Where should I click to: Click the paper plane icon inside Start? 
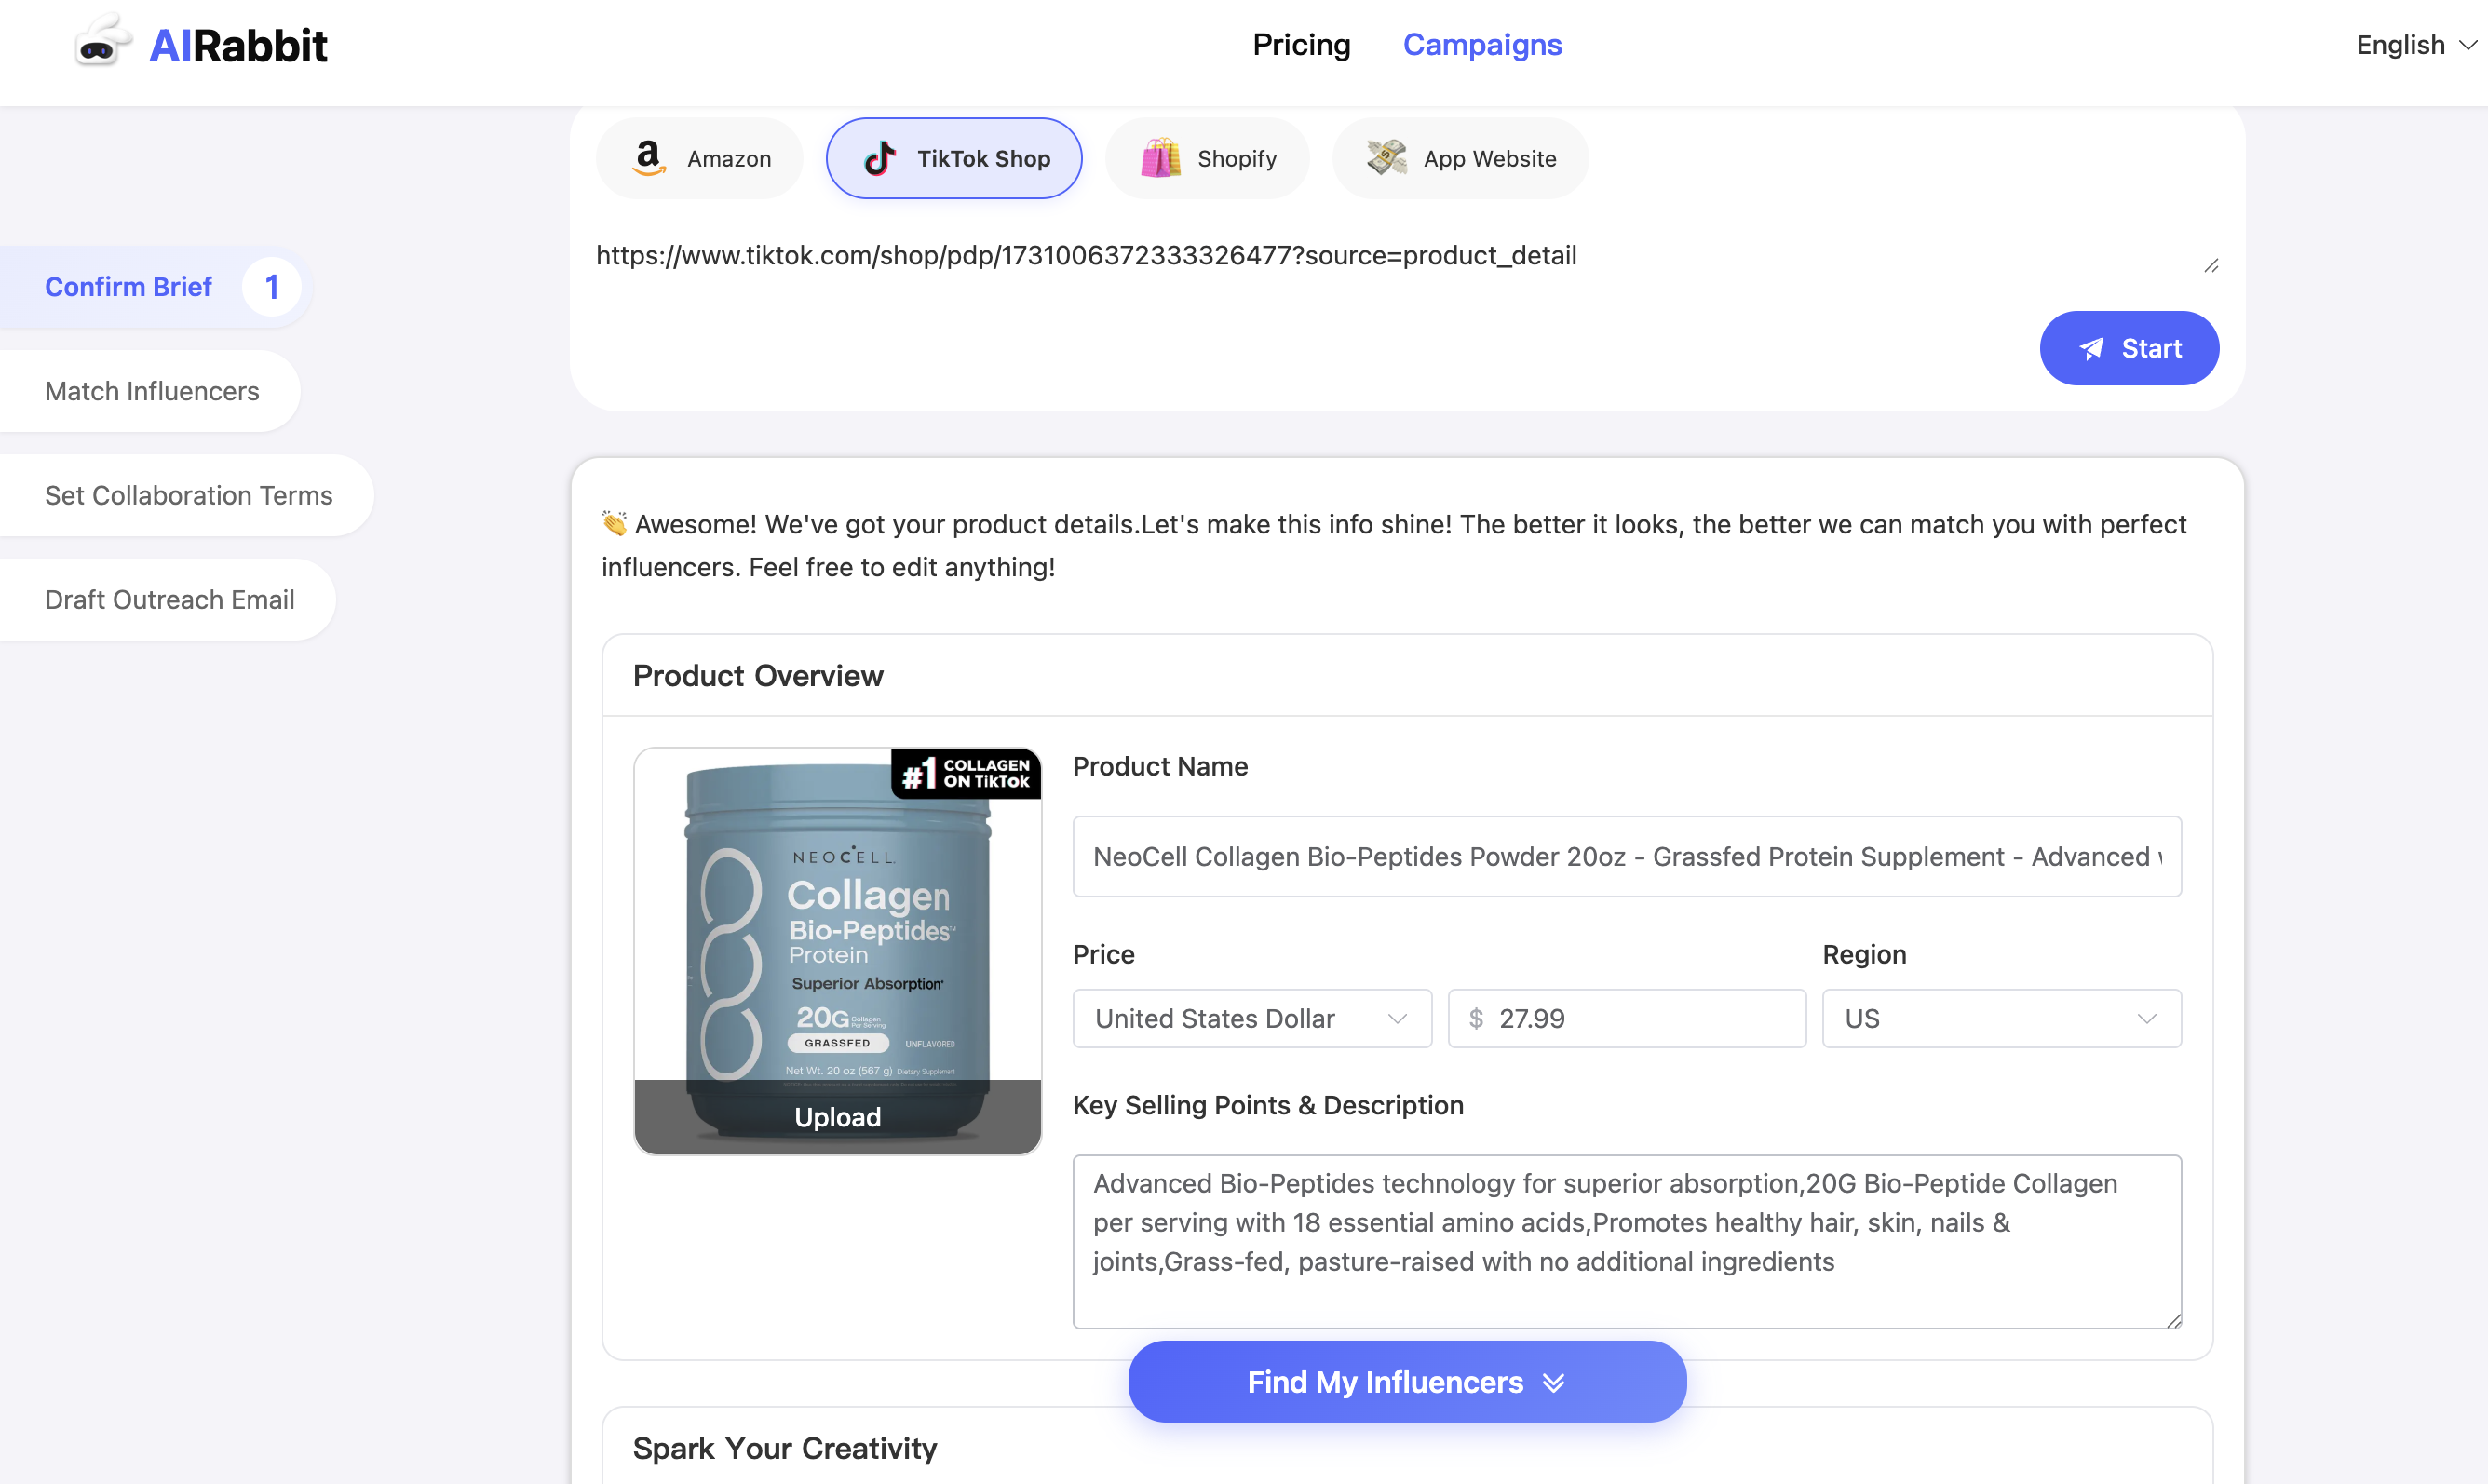pos(2092,348)
